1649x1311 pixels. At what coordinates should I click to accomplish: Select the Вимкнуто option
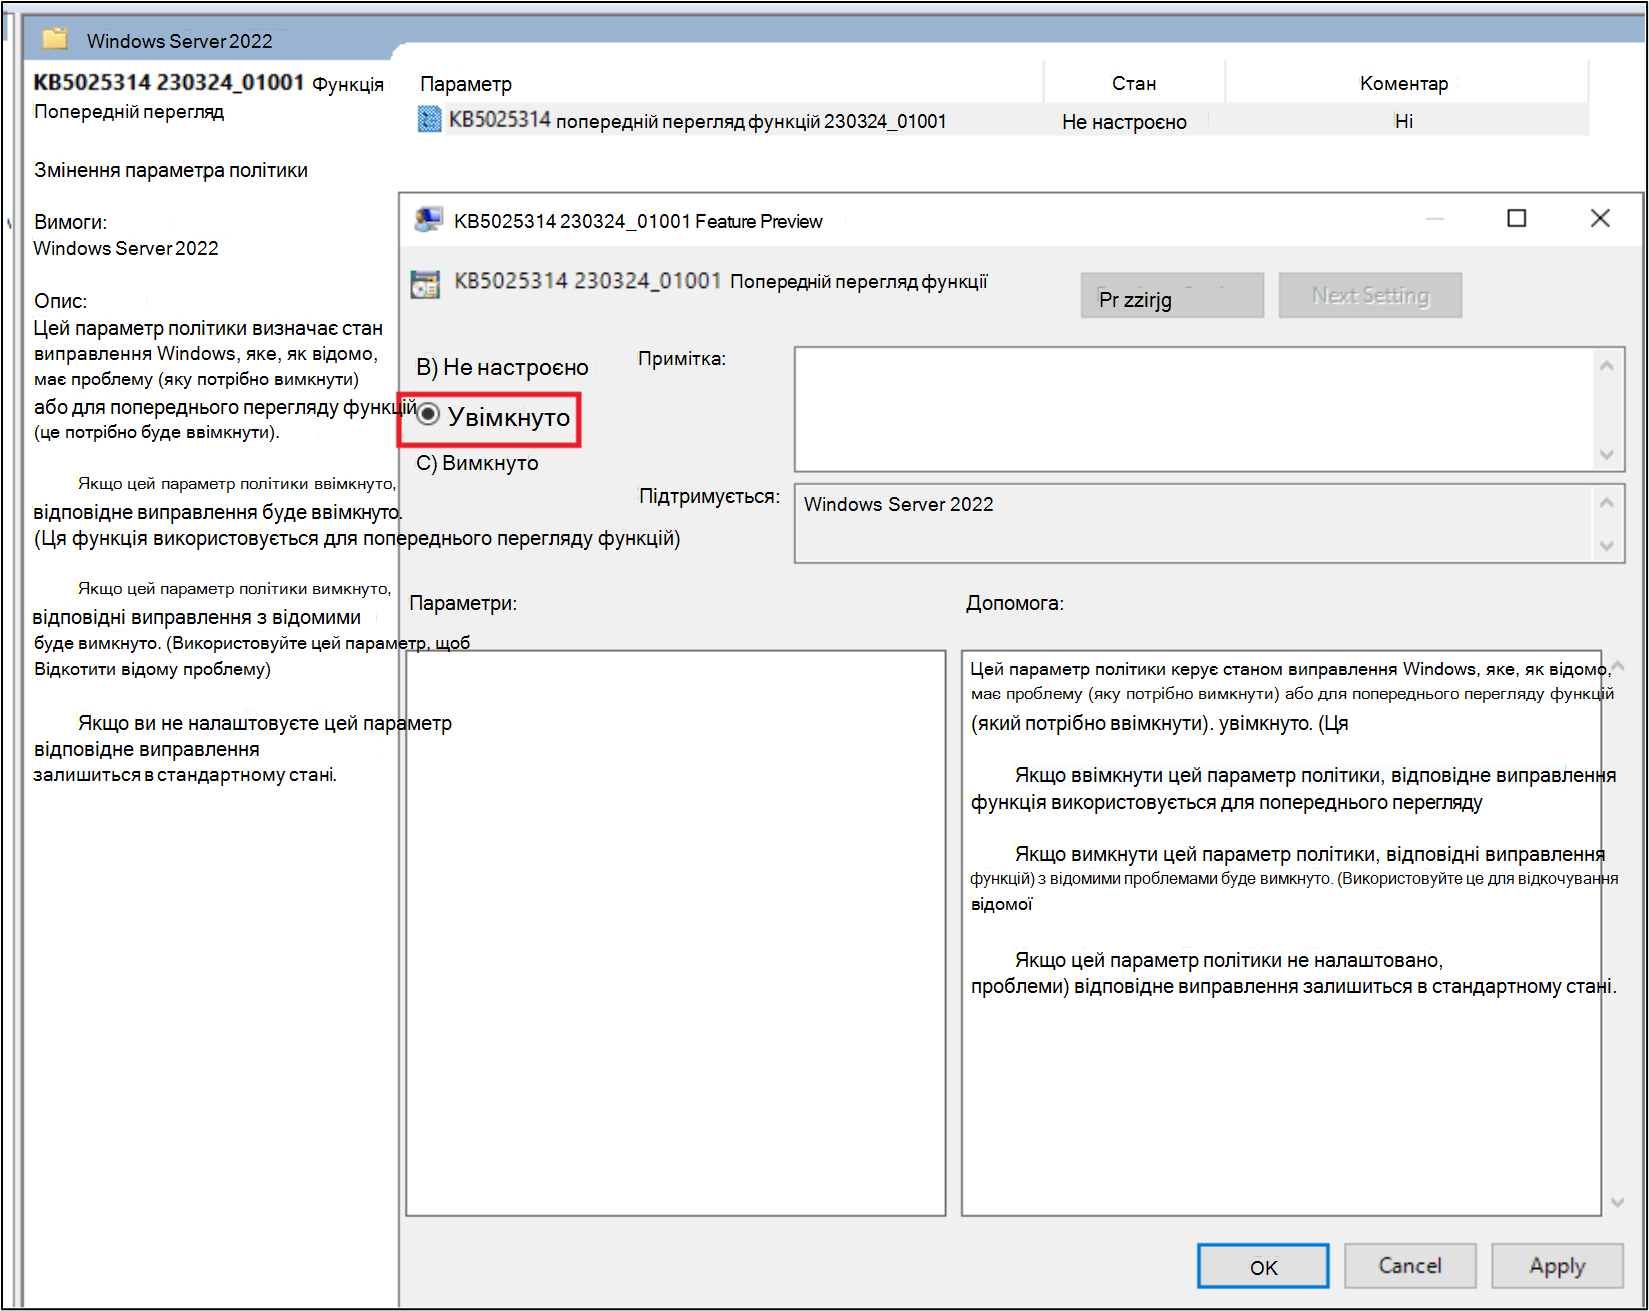(477, 463)
